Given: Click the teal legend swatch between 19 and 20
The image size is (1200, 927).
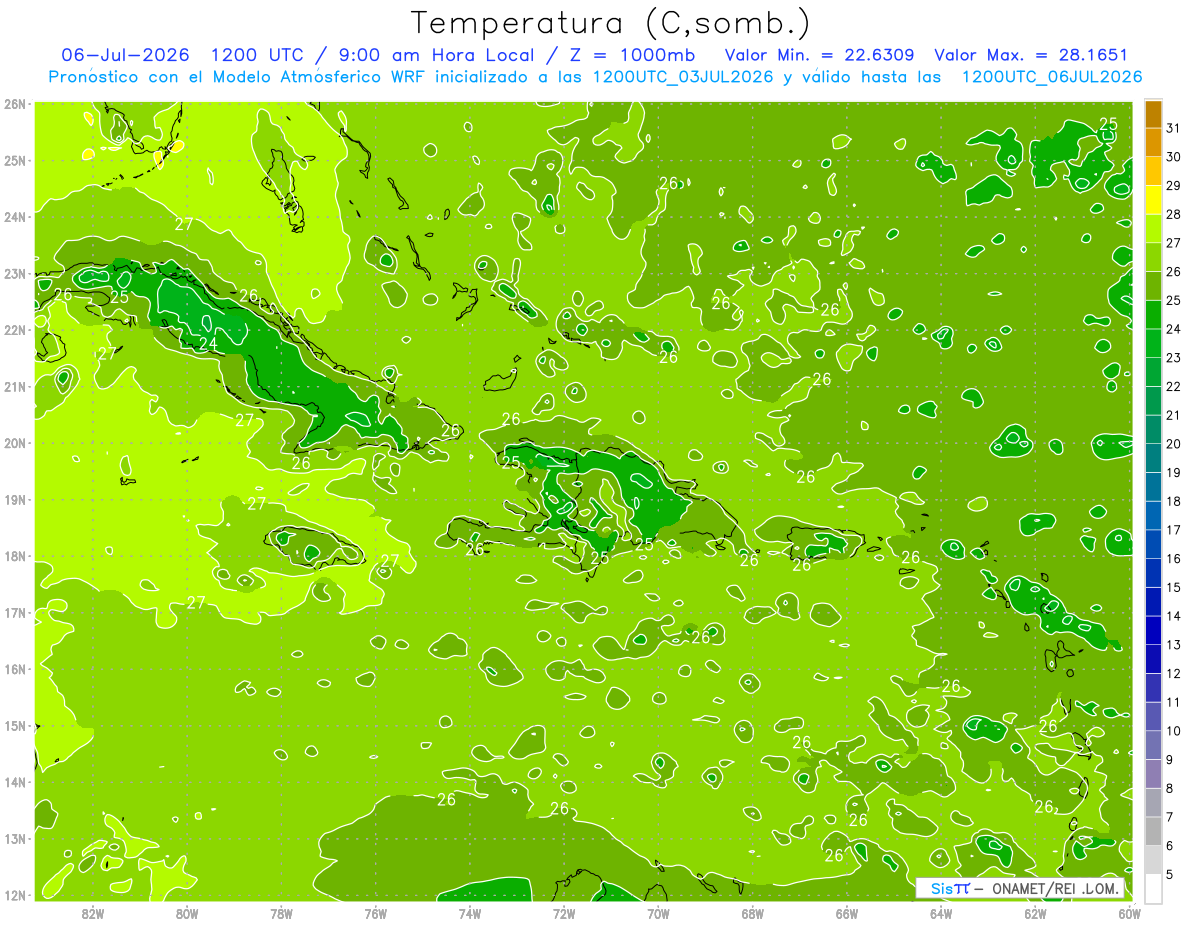Looking at the screenshot, I should coord(1153,459).
